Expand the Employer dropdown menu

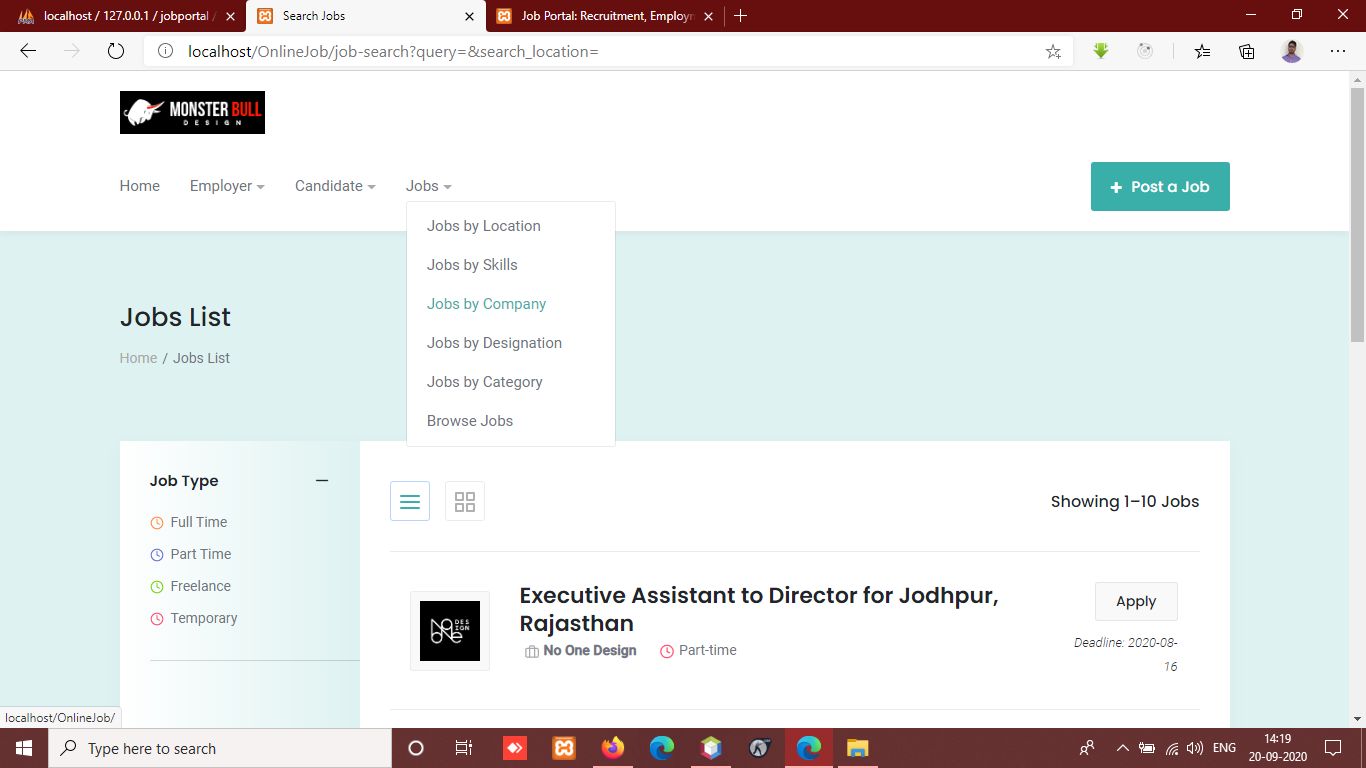point(227,186)
